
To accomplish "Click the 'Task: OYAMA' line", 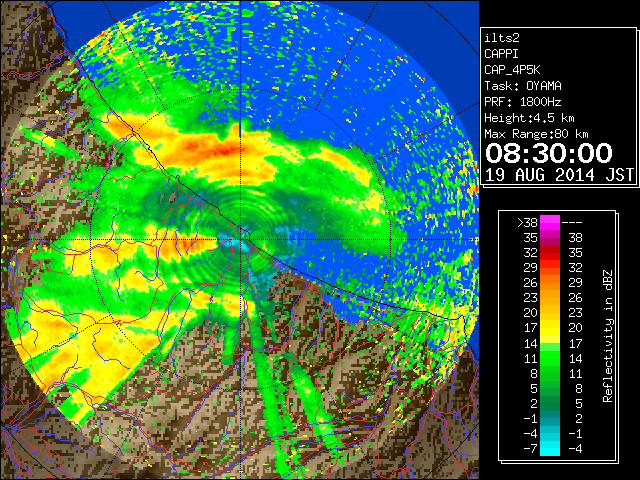I will [x=523, y=86].
